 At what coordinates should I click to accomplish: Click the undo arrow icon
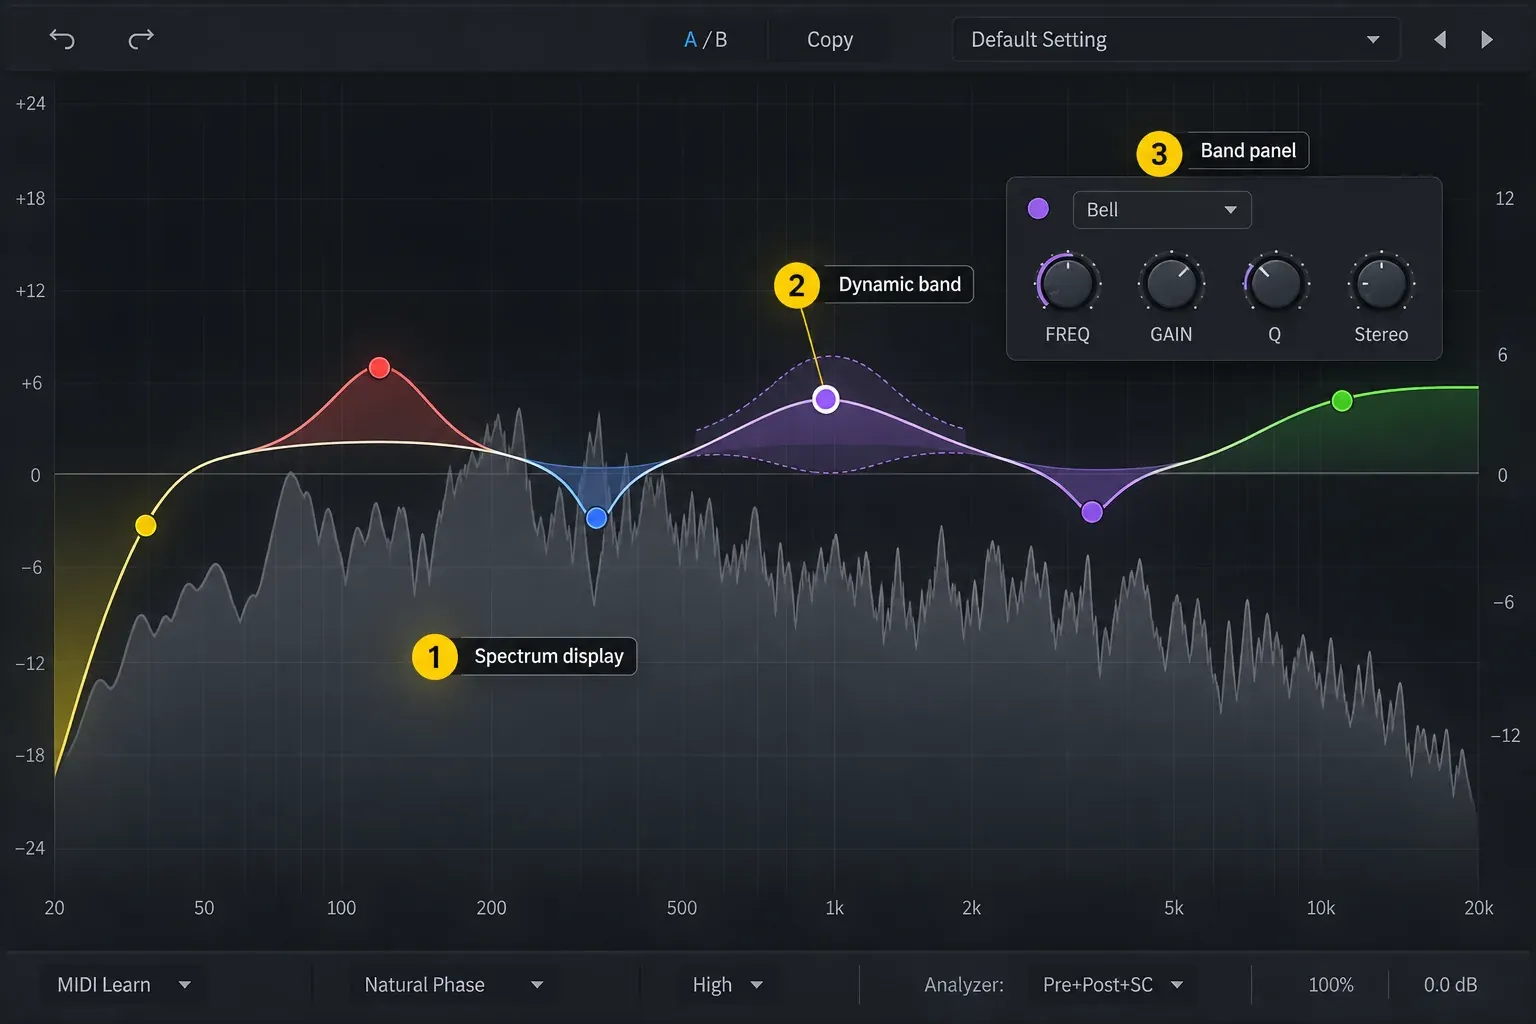point(62,39)
